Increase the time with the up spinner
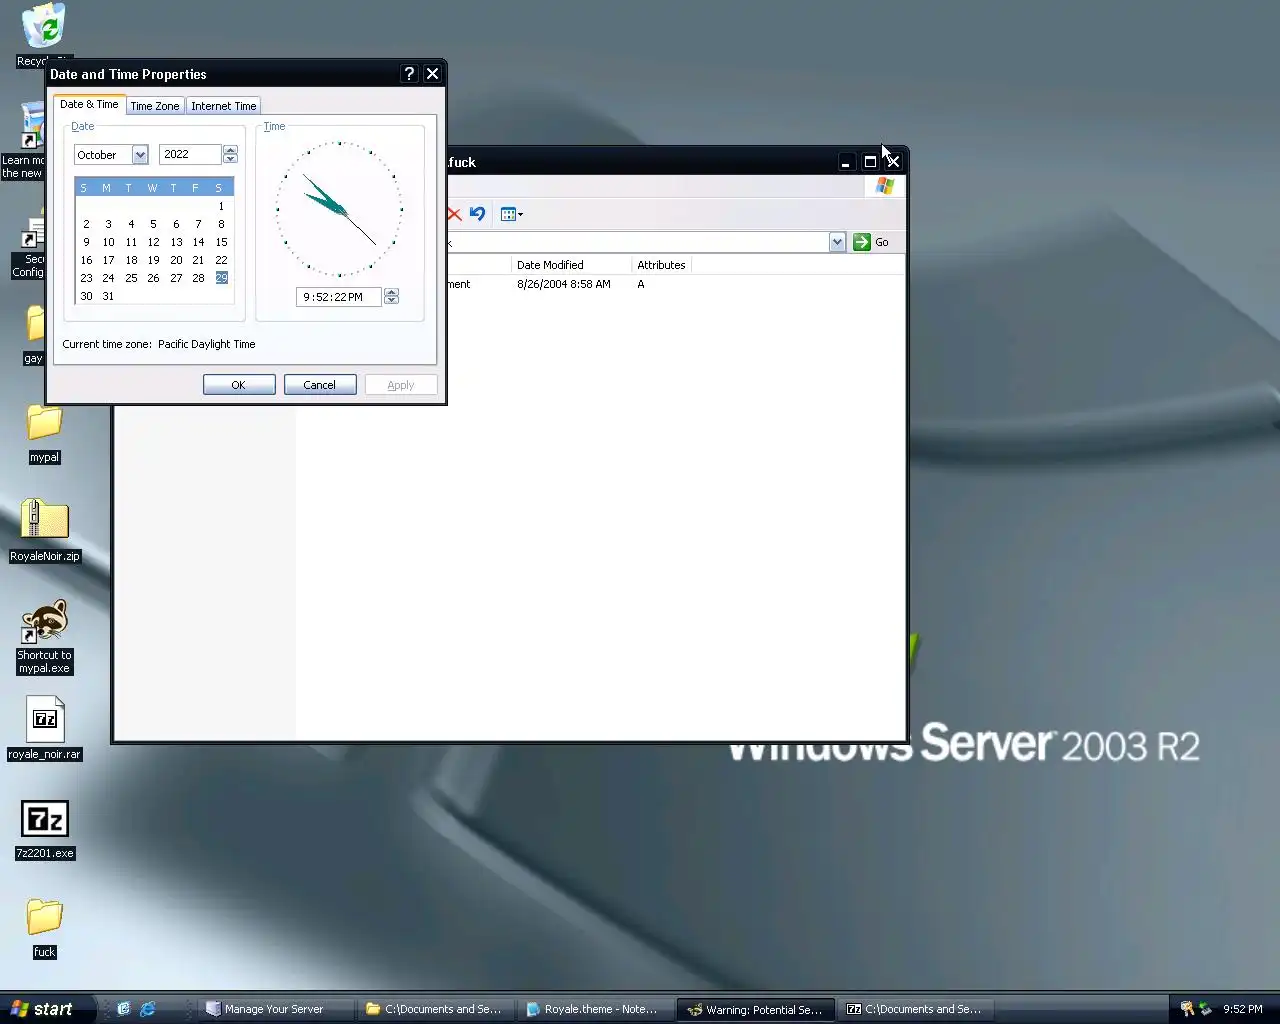This screenshot has height=1024, width=1280. tap(392, 292)
